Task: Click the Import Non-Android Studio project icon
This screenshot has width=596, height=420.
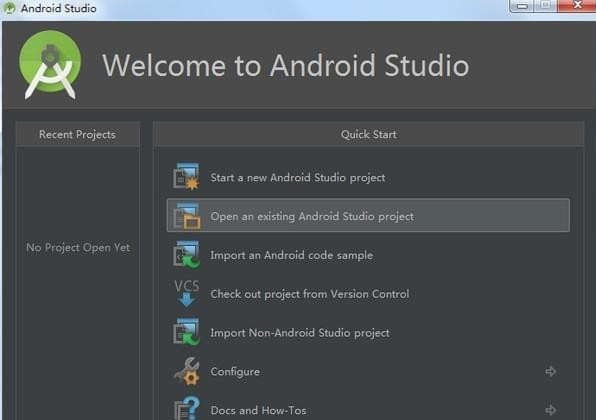Action: pos(186,332)
